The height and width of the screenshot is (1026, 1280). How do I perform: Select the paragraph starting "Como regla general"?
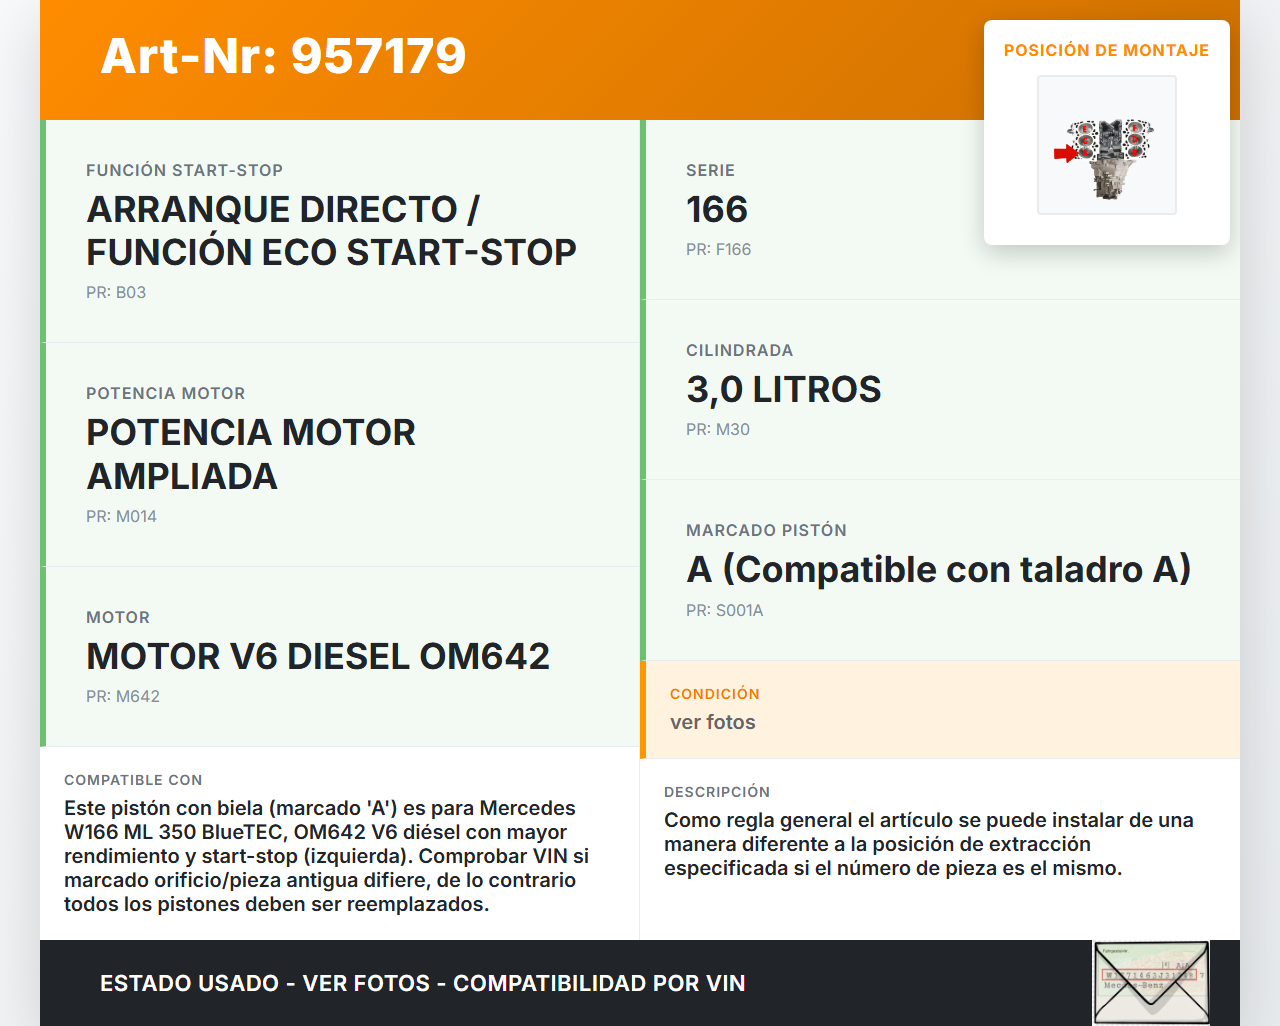929,844
